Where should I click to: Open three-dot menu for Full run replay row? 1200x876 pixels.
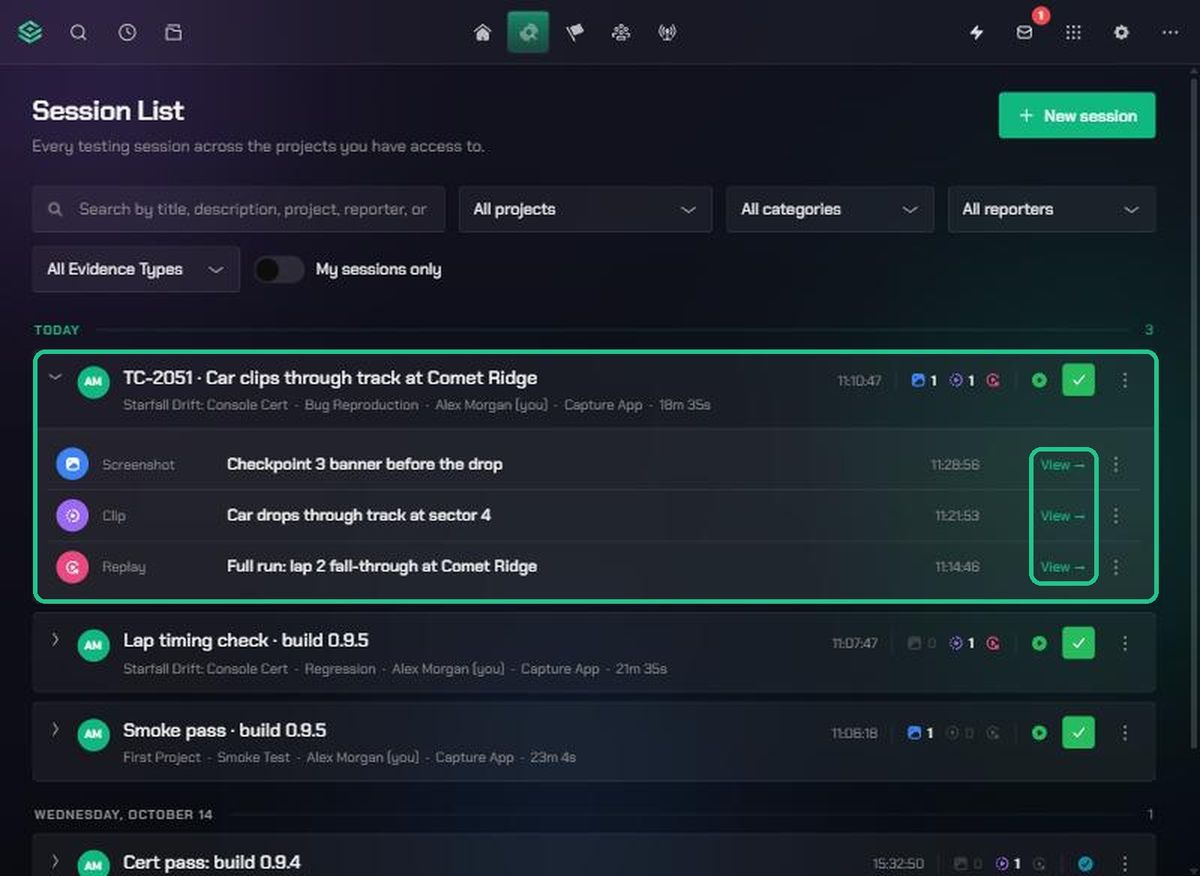tap(1116, 567)
